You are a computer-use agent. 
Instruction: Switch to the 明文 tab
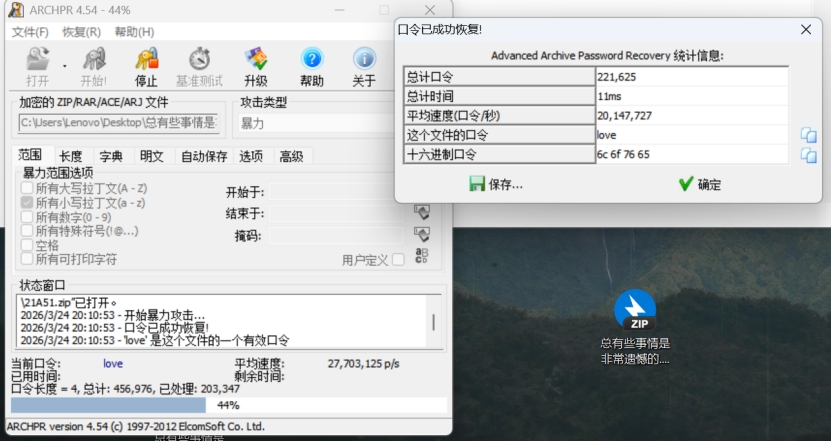click(x=152, y=156)
